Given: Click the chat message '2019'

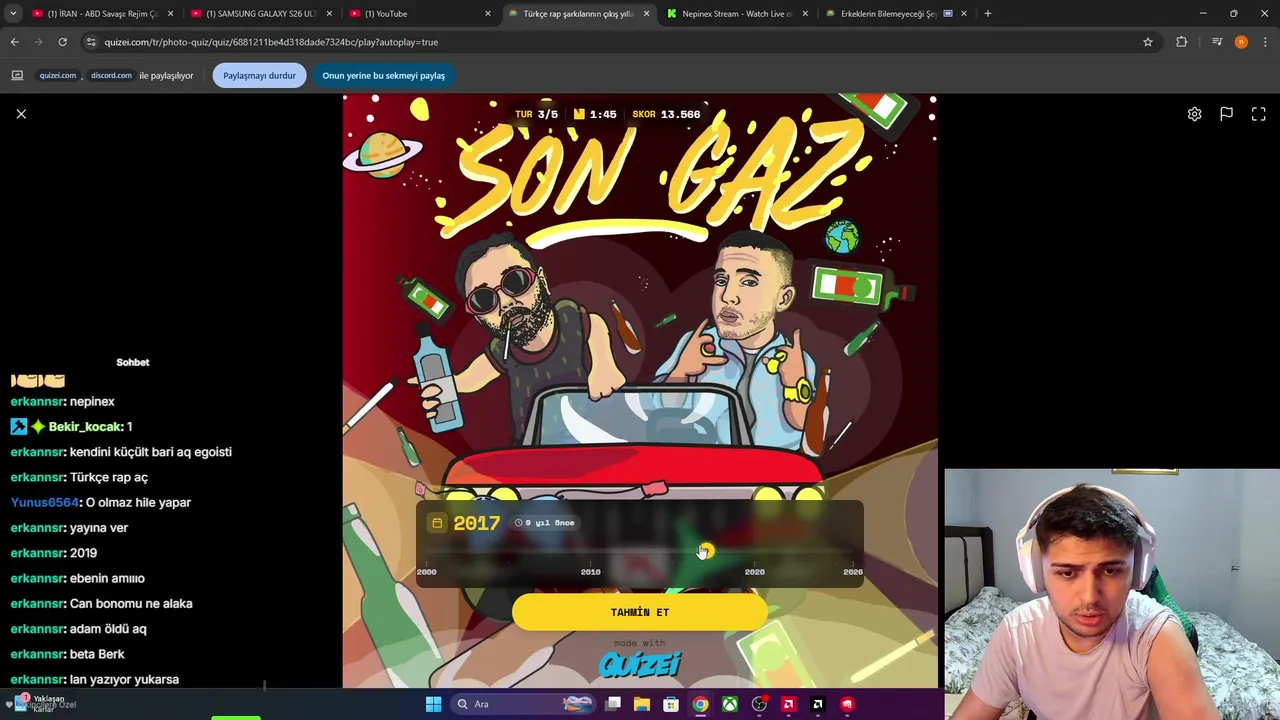Looking at the screenshot, I should pos(83,553).
